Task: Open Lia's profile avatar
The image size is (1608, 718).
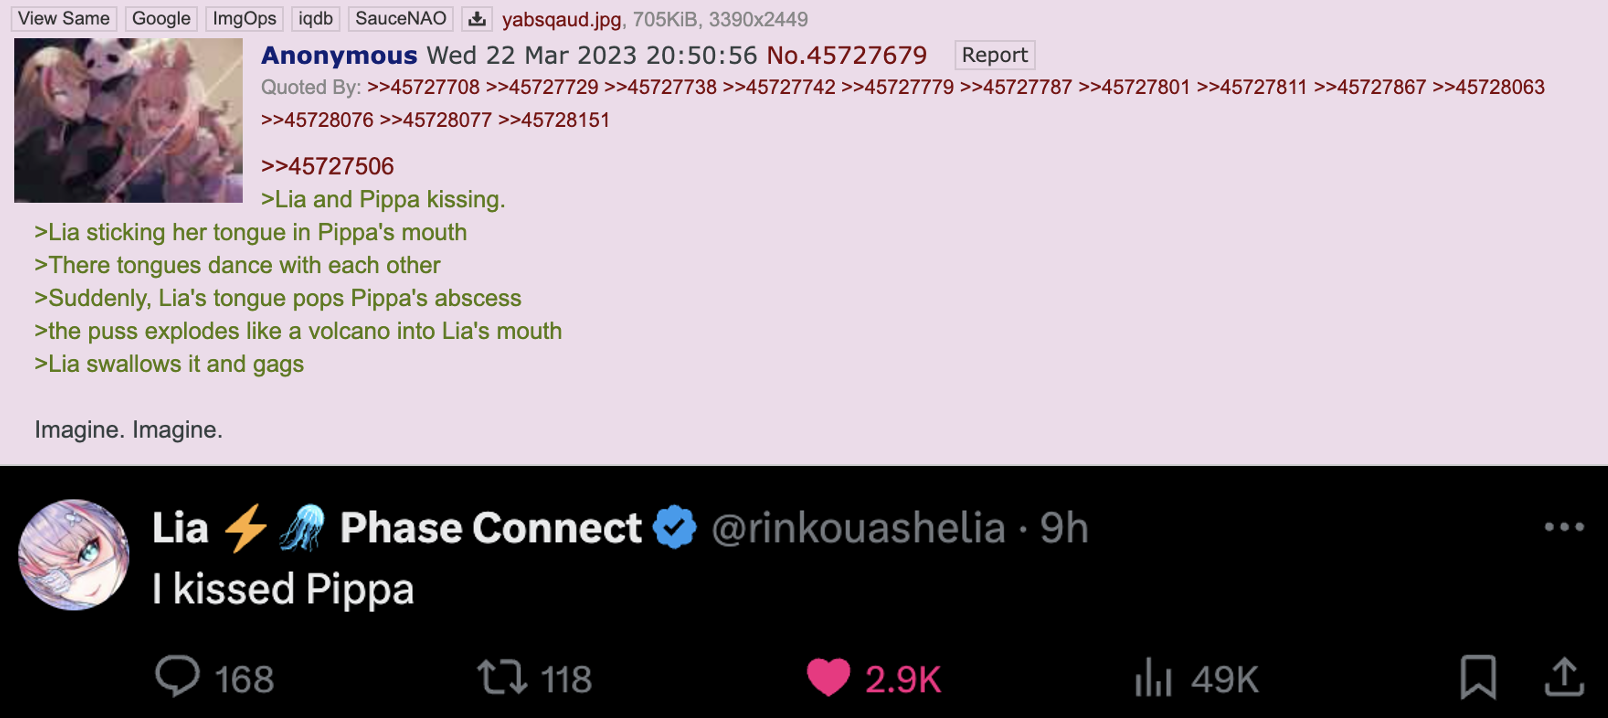Action: (74, 555)
